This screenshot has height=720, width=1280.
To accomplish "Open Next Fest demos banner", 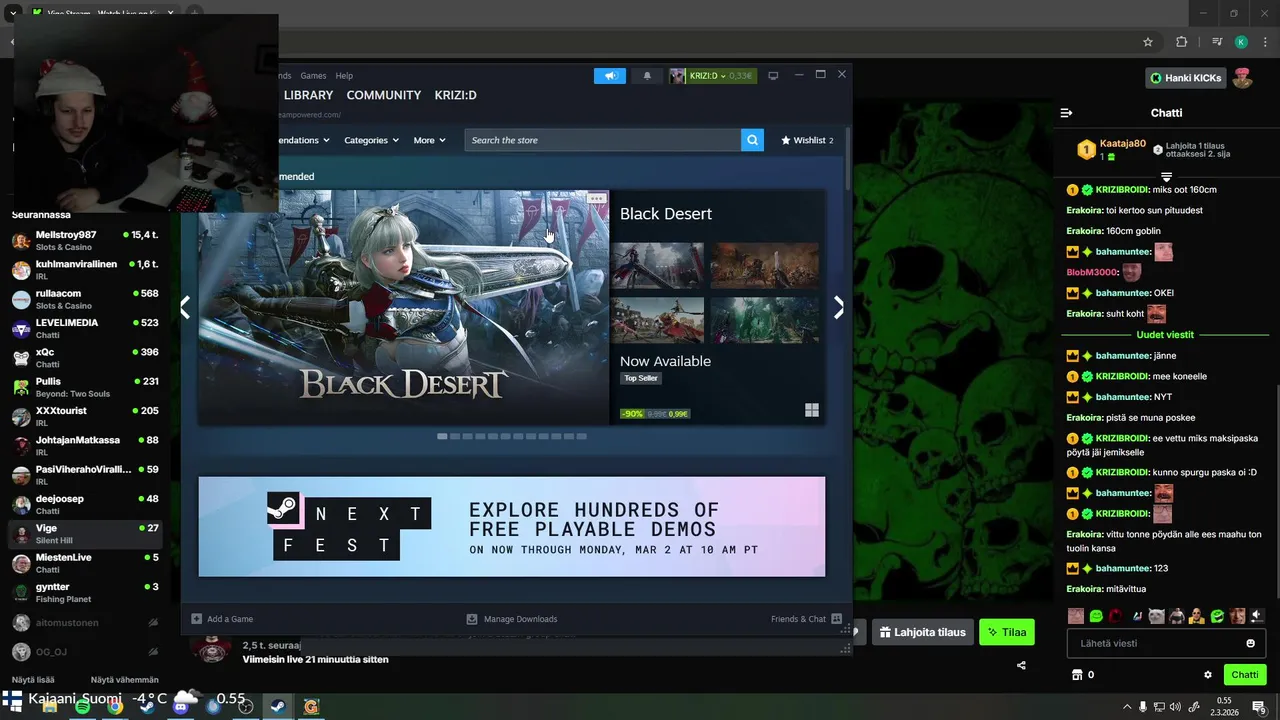I will pyautogui.click(x=512, y=526).
